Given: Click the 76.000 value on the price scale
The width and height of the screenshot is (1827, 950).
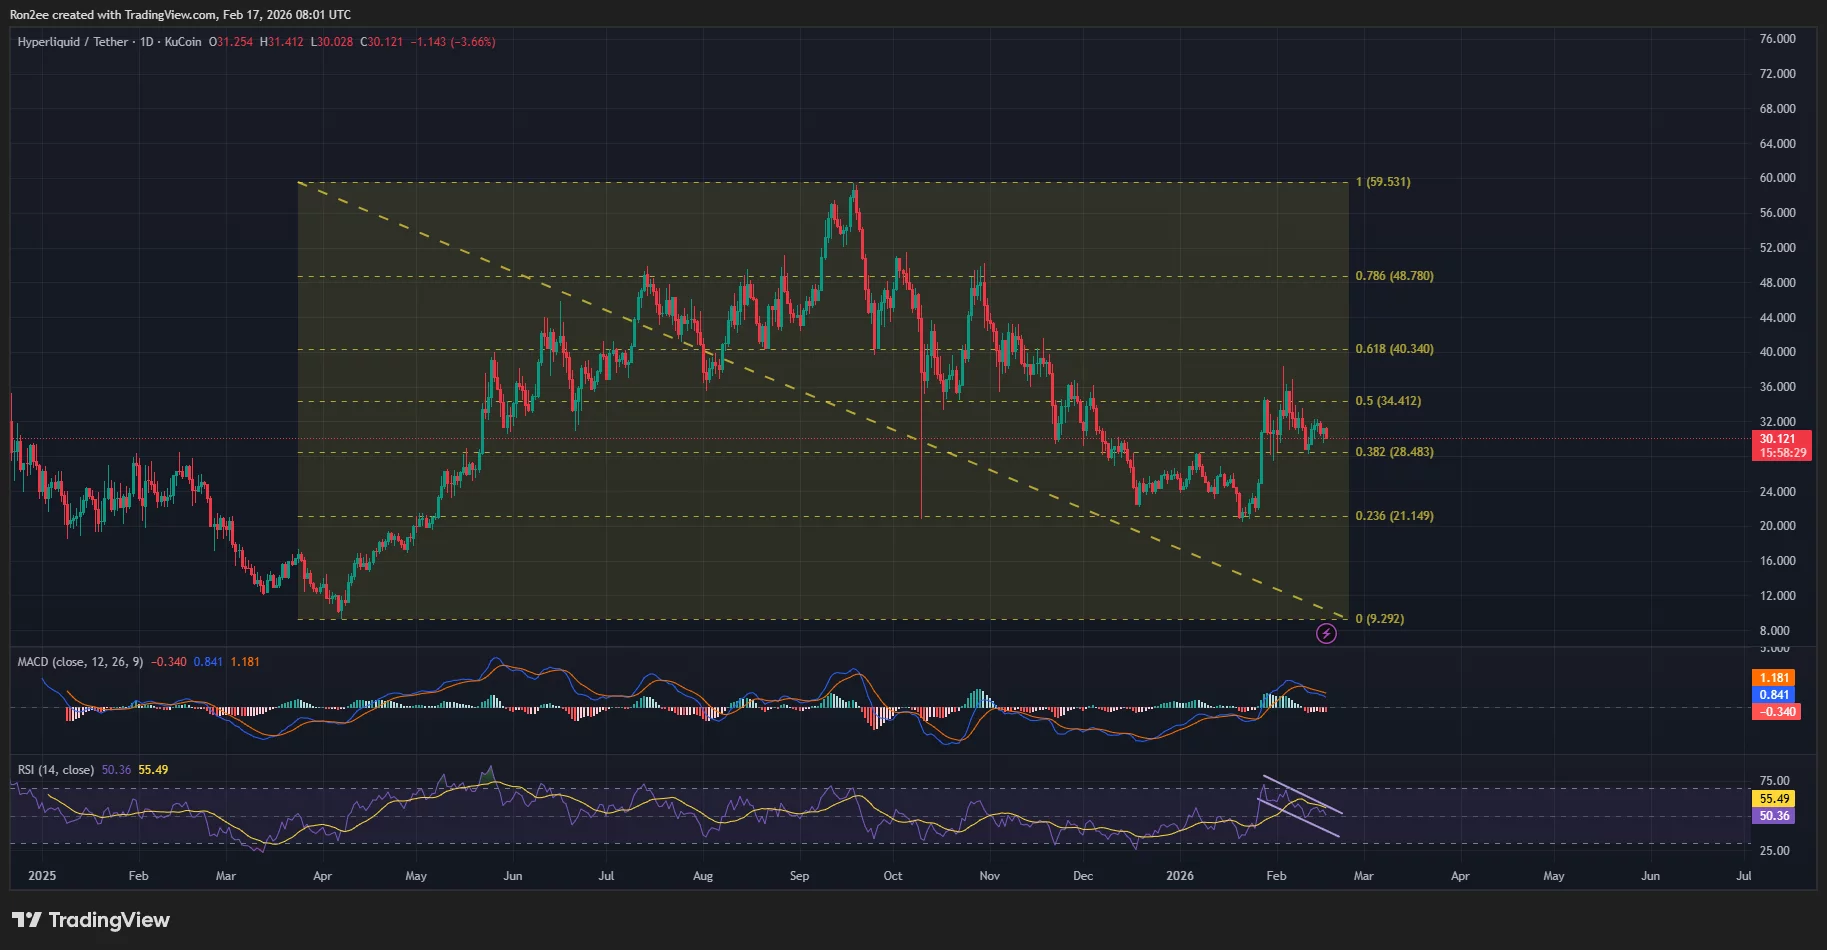Looking at the screenshot, I should pos(1777,38).
